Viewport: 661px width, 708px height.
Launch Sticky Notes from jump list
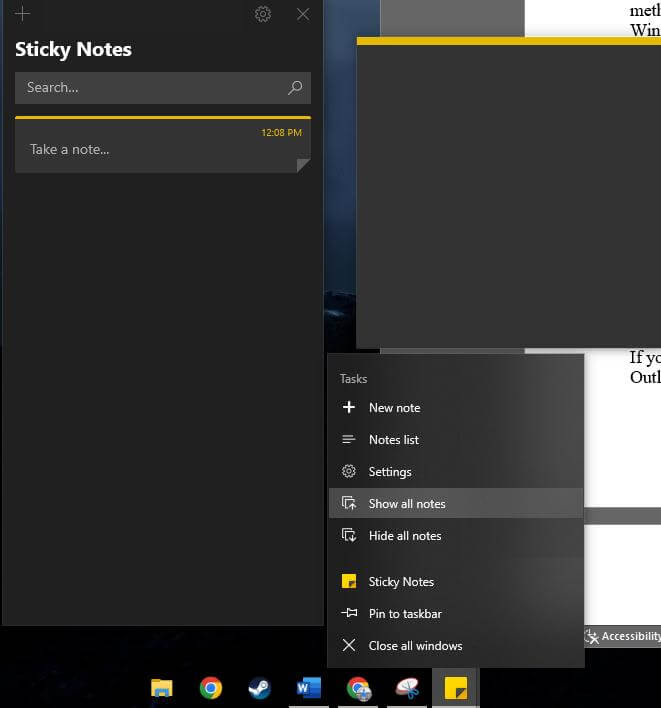[456, 582]
